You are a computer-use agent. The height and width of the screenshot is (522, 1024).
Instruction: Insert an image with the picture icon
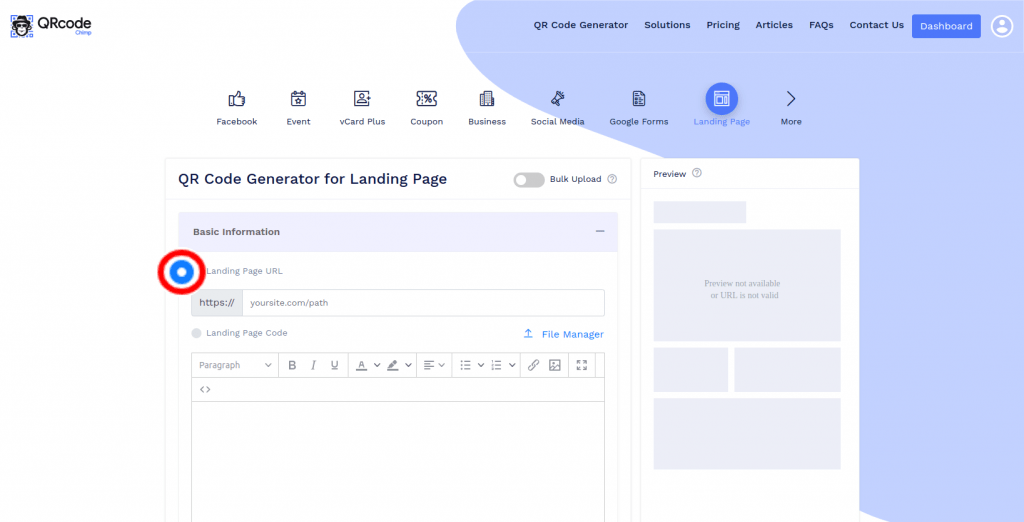pyautogui.click(x=554, y=365)
